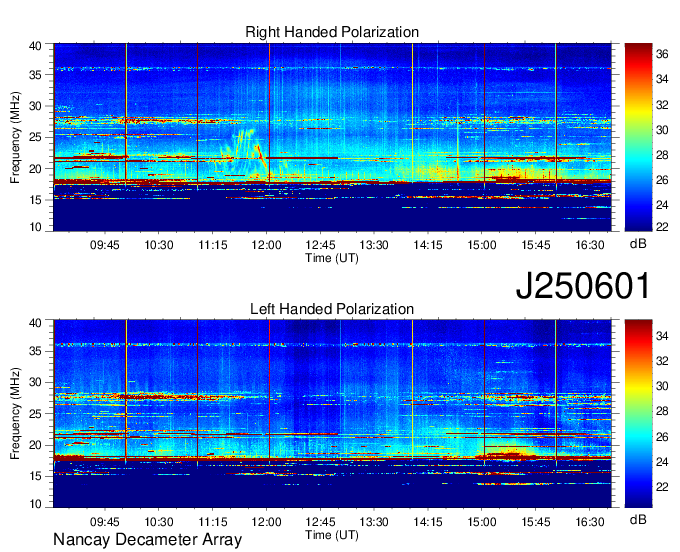The height and width of the screenshot is (552, 680).
Task: Click the 09:45 time tick on the top plot
Action: [x=105, y=245]
